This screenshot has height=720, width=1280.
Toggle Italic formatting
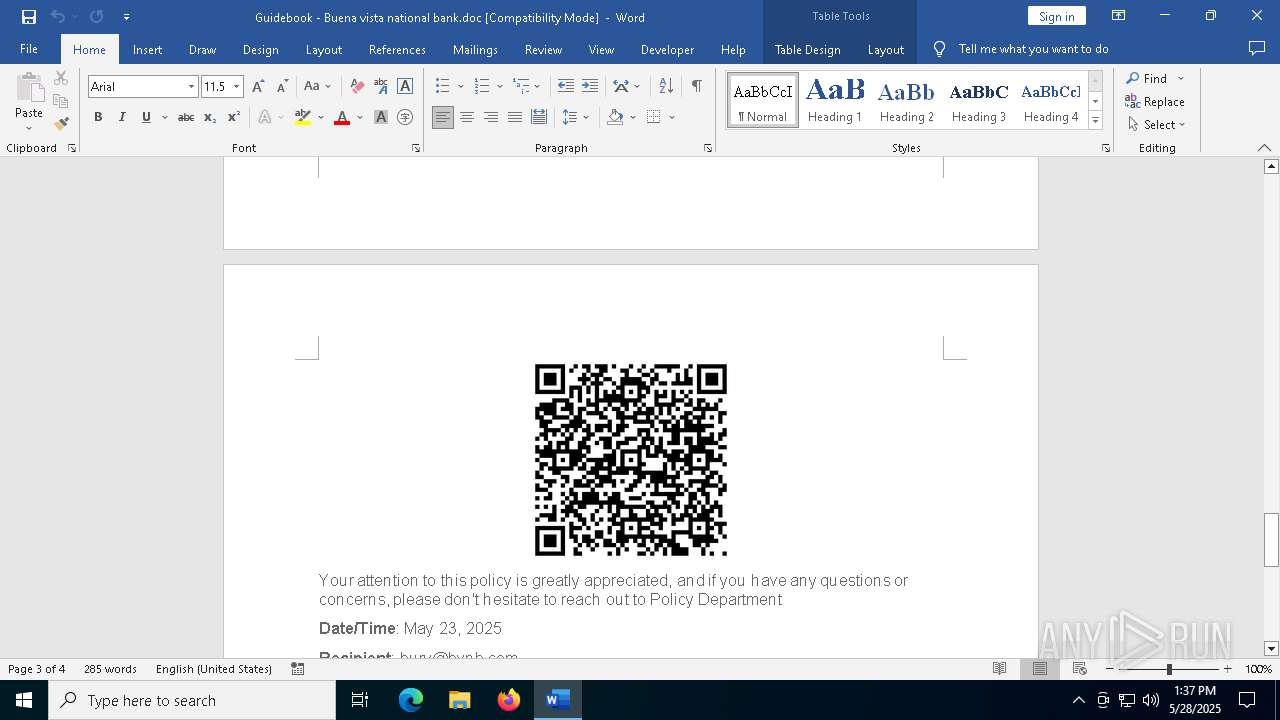tap(122, 117)
